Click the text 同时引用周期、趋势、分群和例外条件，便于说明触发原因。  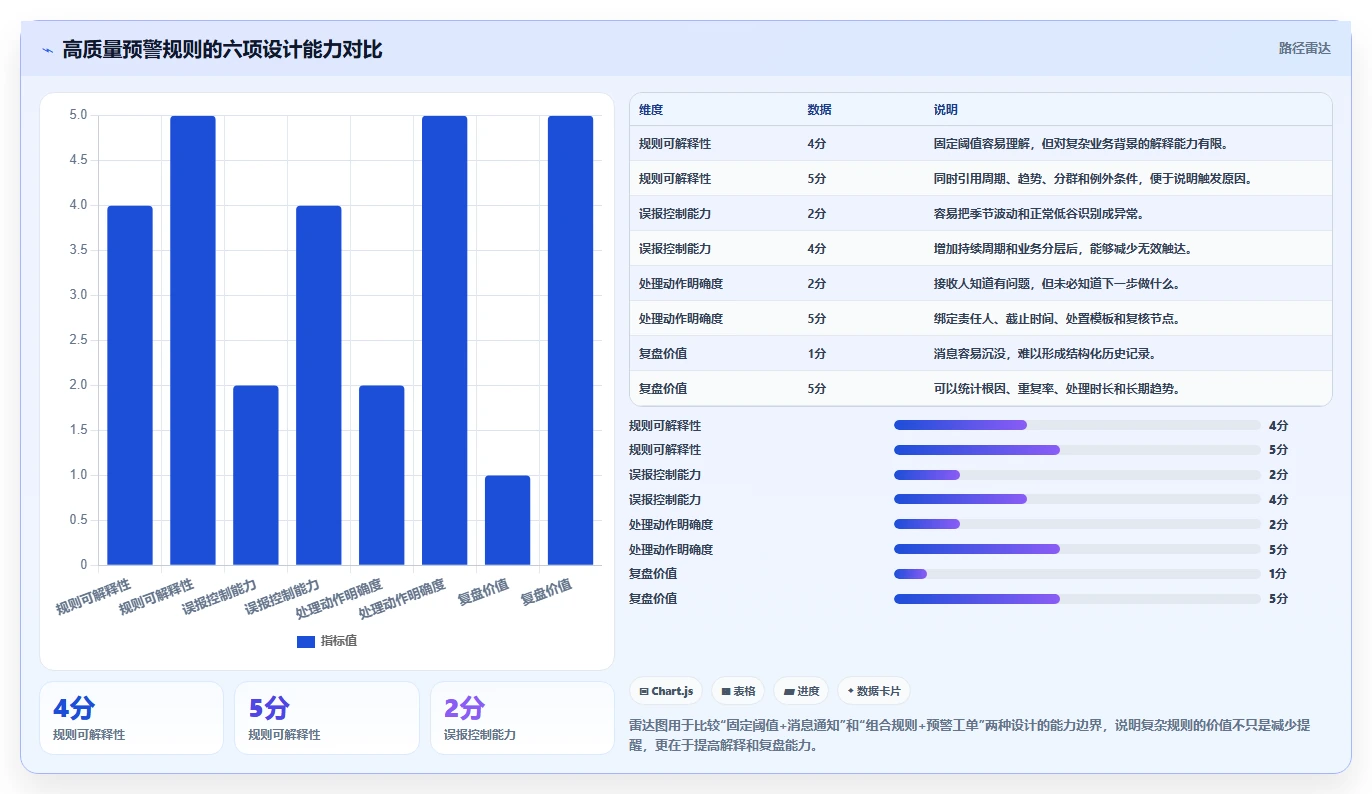1093,179
